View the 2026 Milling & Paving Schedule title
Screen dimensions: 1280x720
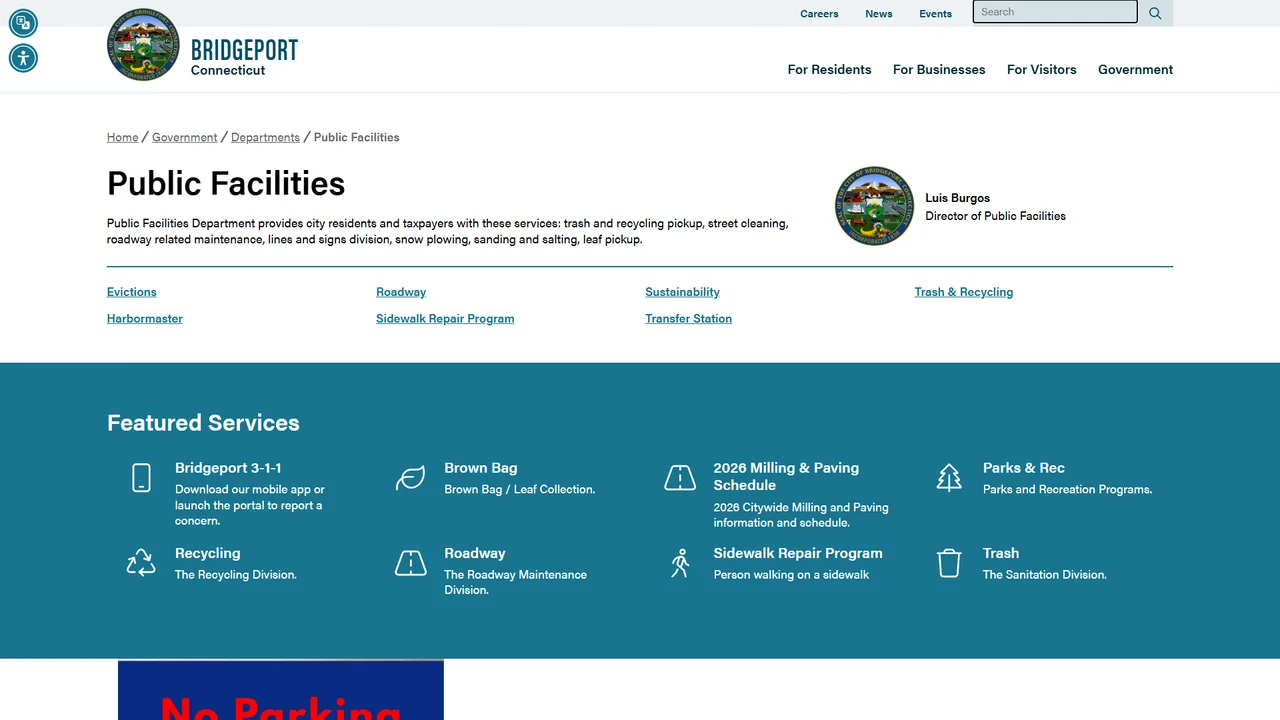(x=786, y=476)
